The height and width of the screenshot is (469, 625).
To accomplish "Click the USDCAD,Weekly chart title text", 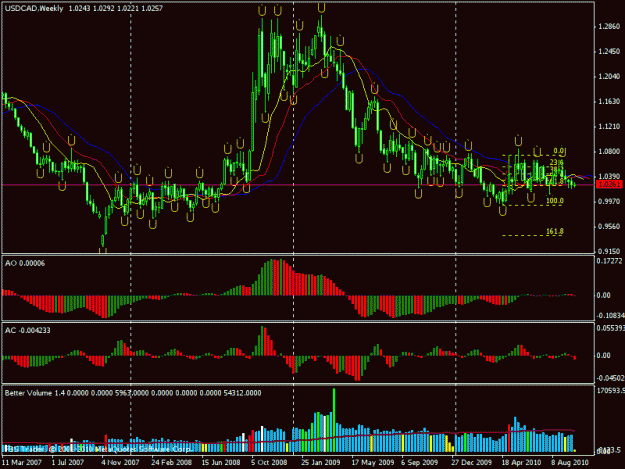I will point(34,8).
